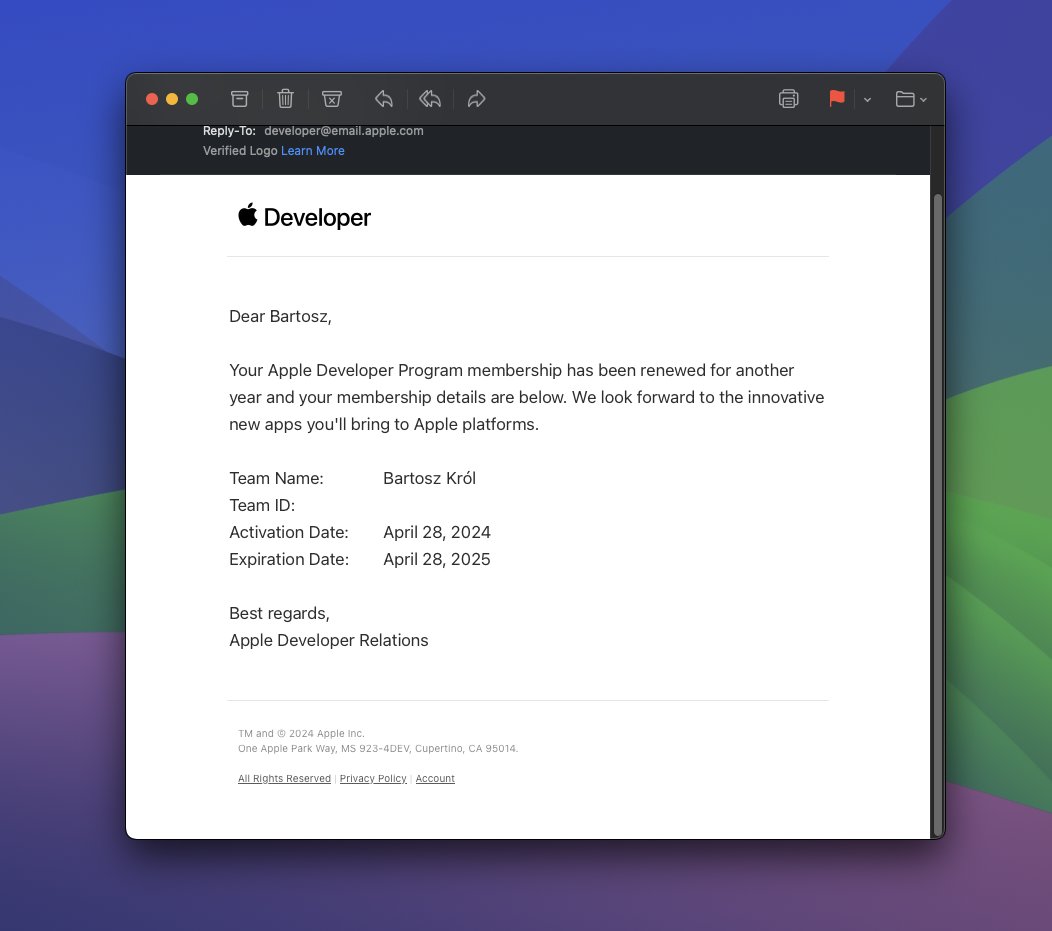Open the Account footer link
Image resolution: width=1052 pixels, height=931 pixels.
coord(435,779)
